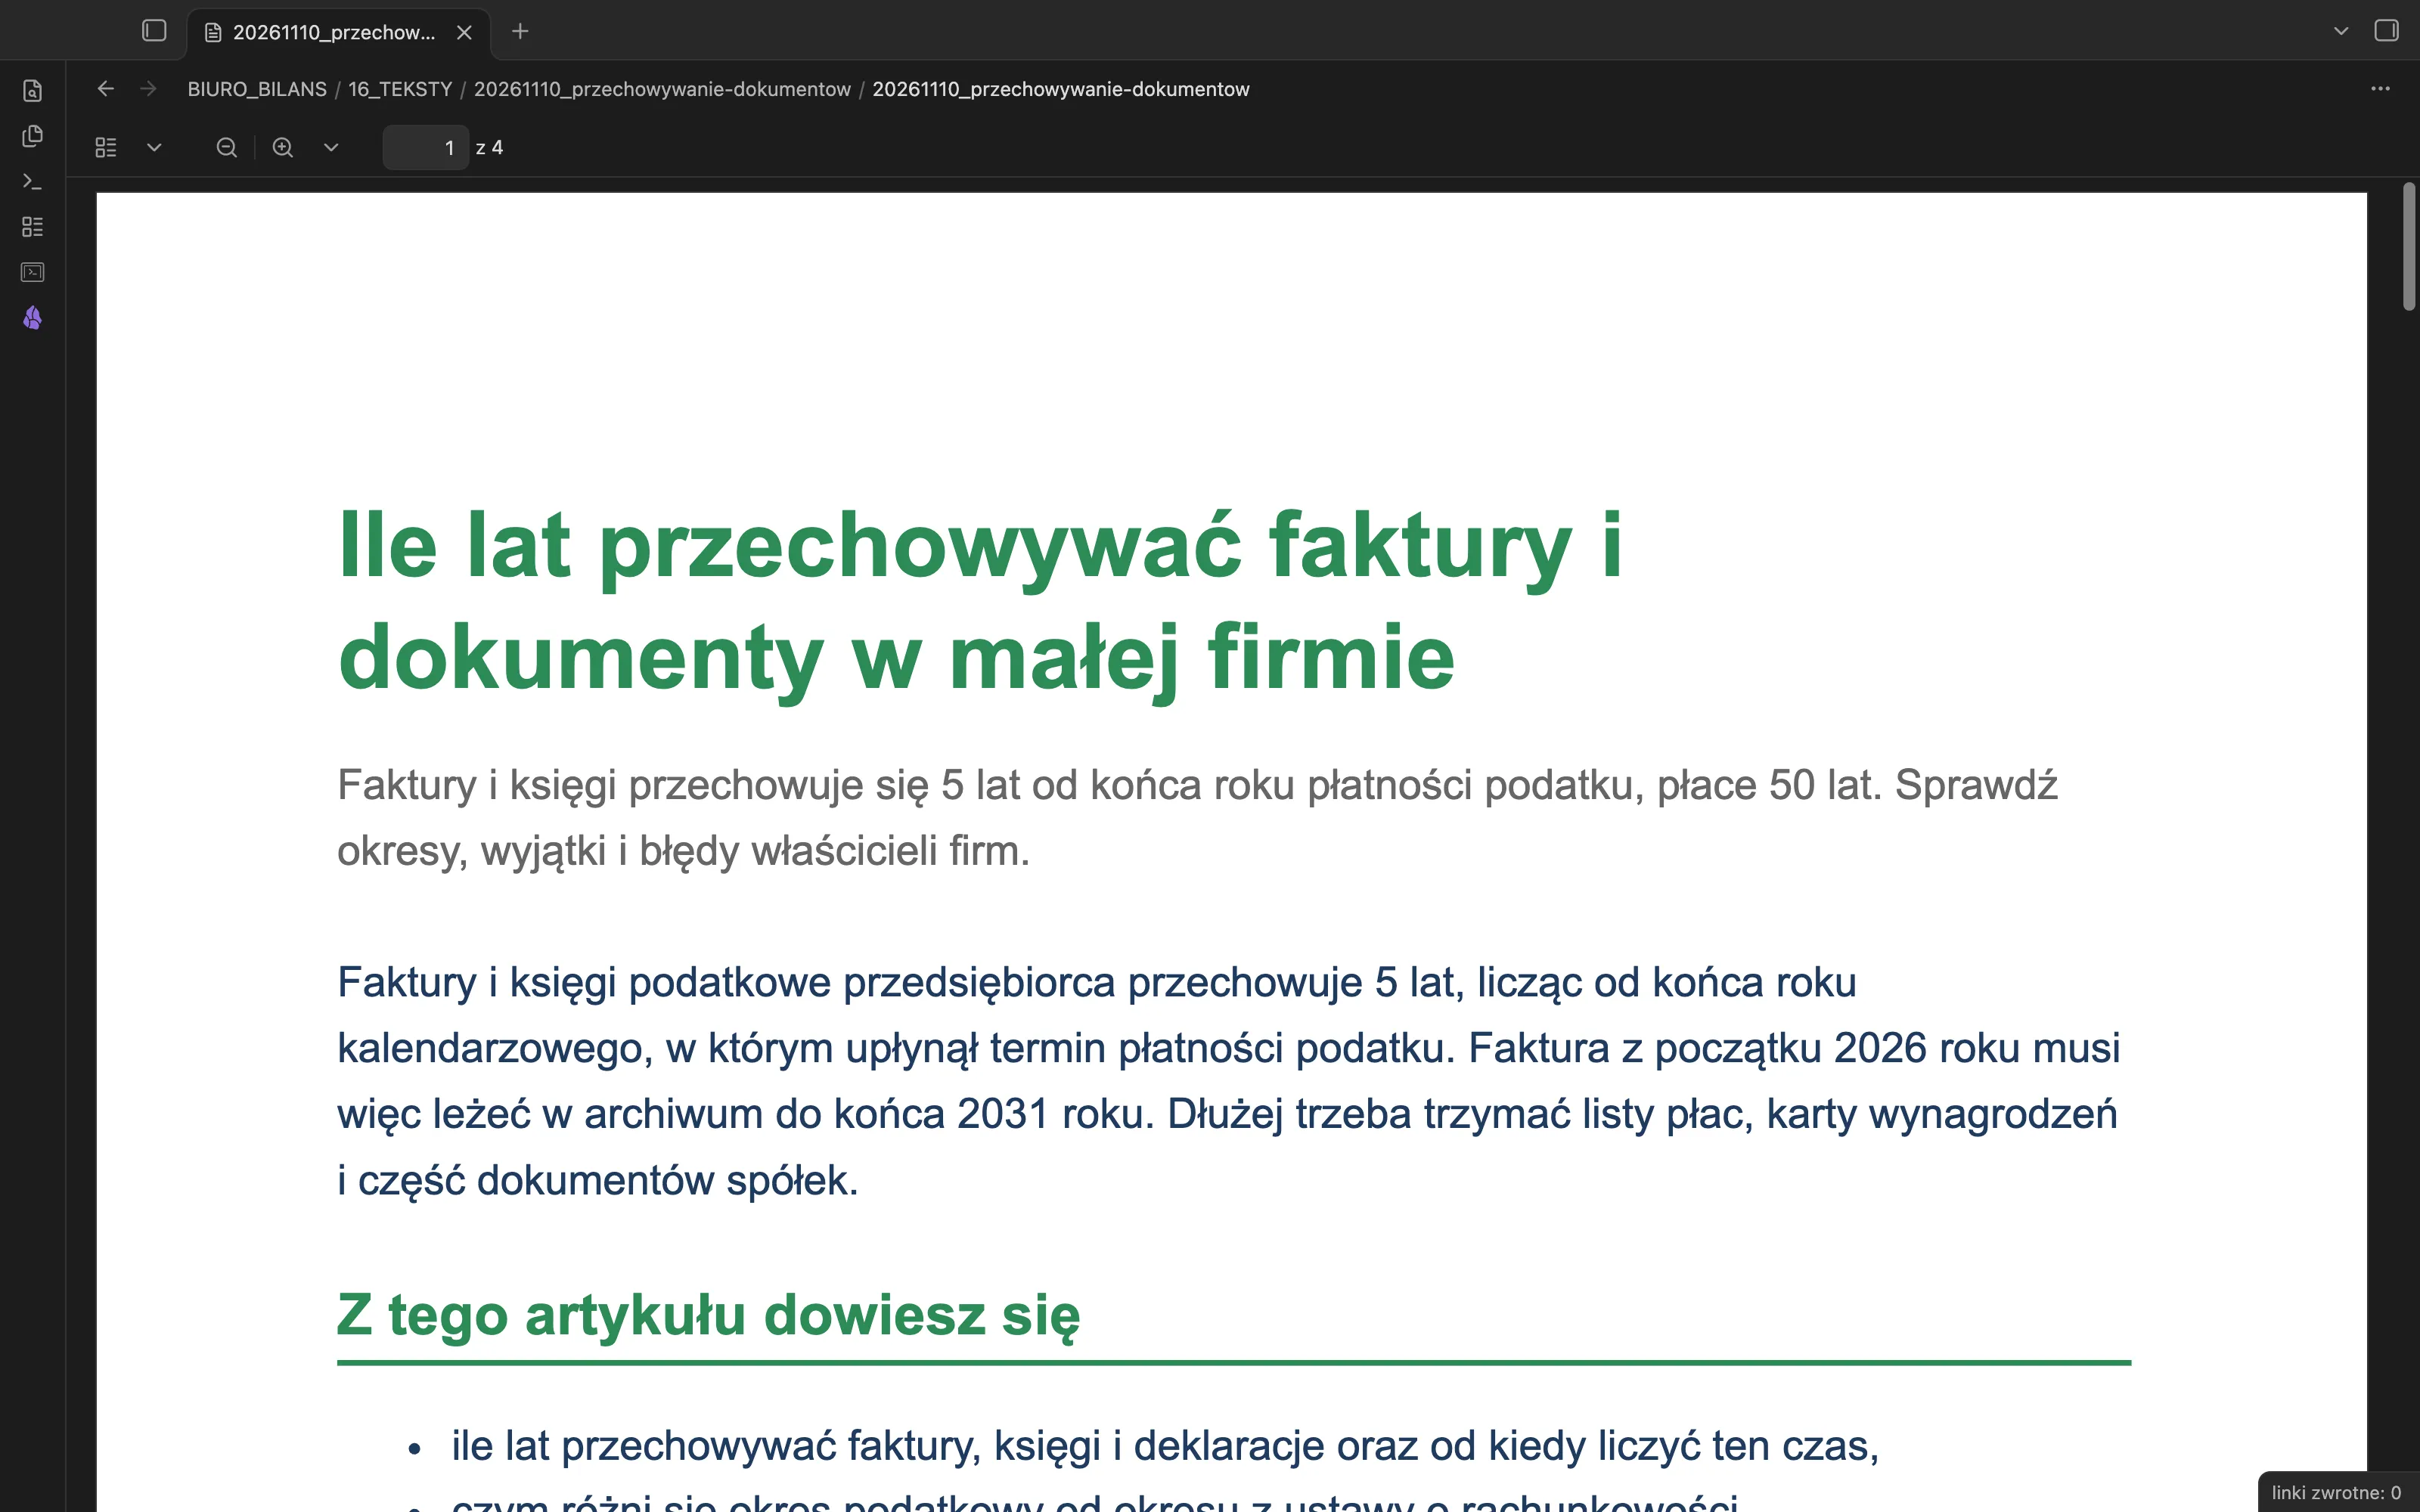Select the 20261110_przechow... tab

[x=338, y=33]
